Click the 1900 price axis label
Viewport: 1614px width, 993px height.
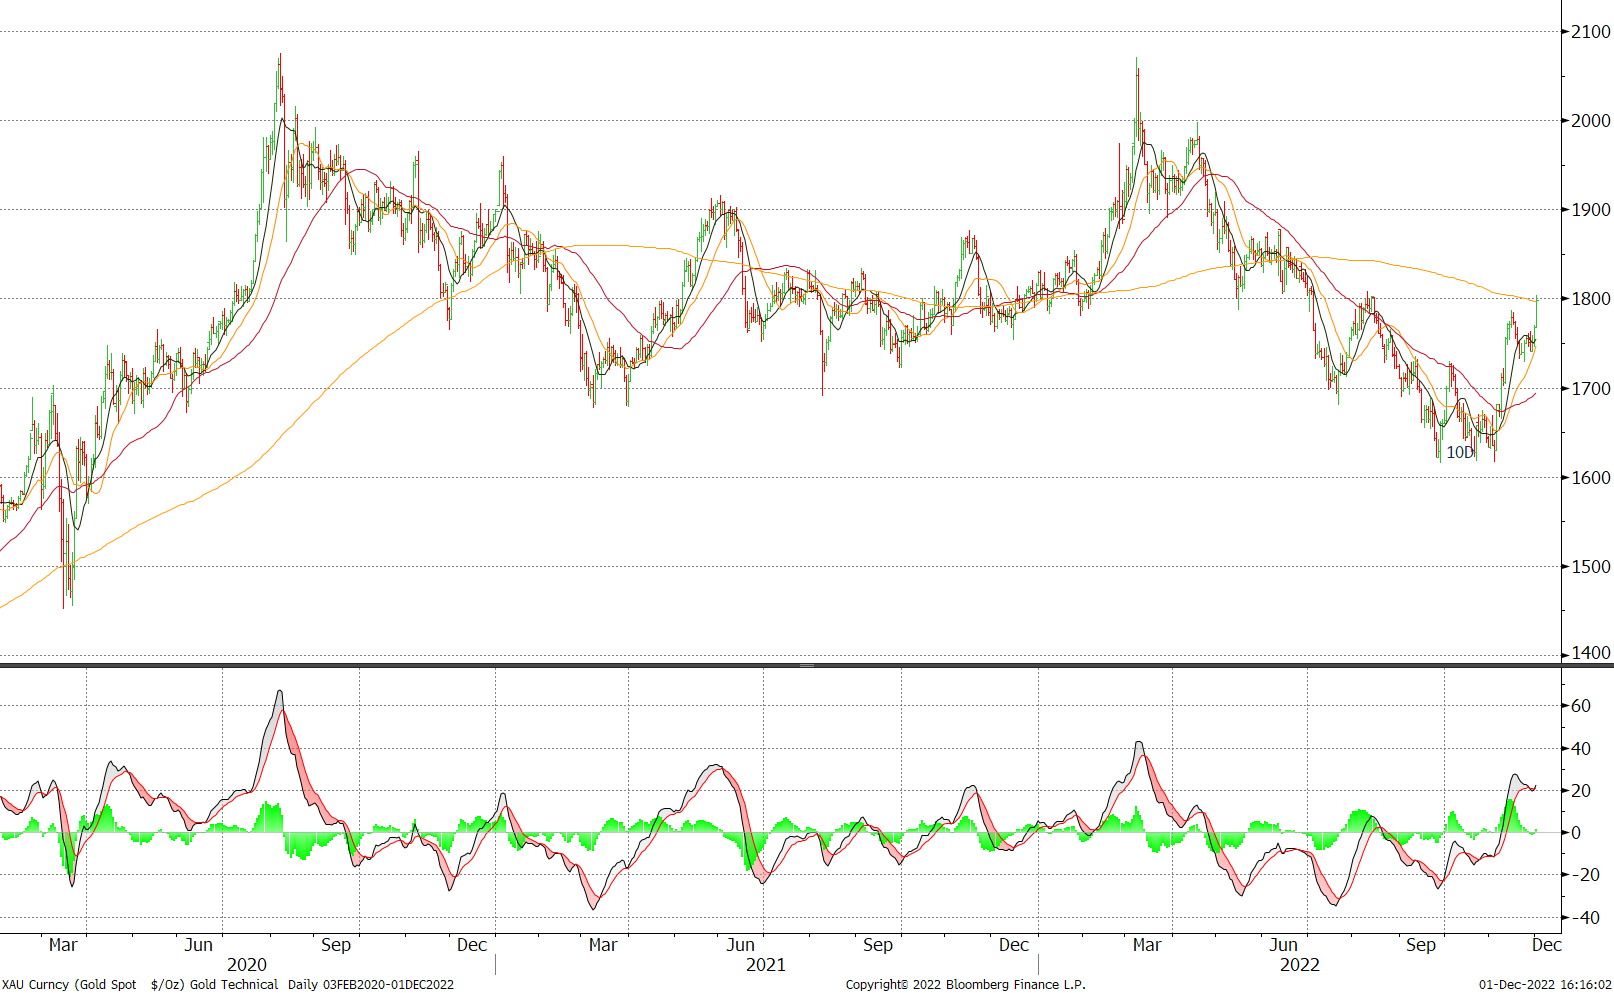tap(1591, 210)
